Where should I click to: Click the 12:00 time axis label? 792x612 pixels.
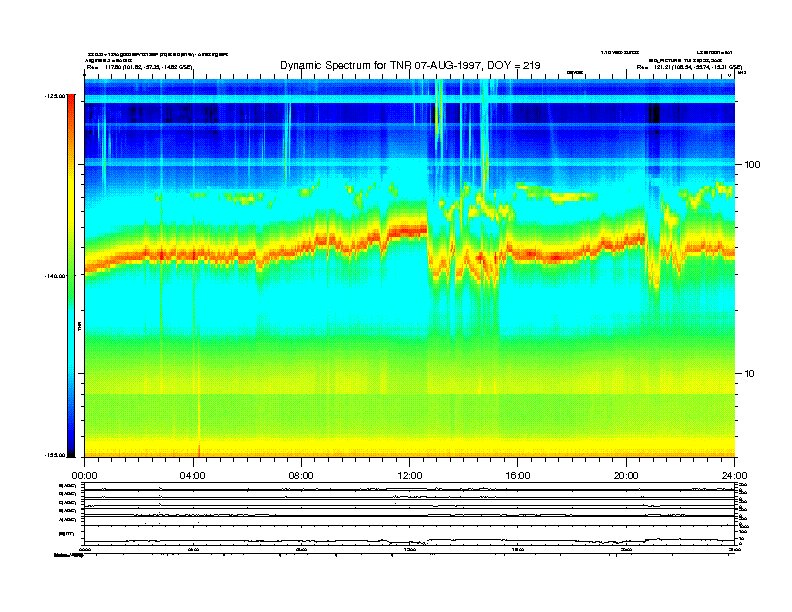(410, 476)
